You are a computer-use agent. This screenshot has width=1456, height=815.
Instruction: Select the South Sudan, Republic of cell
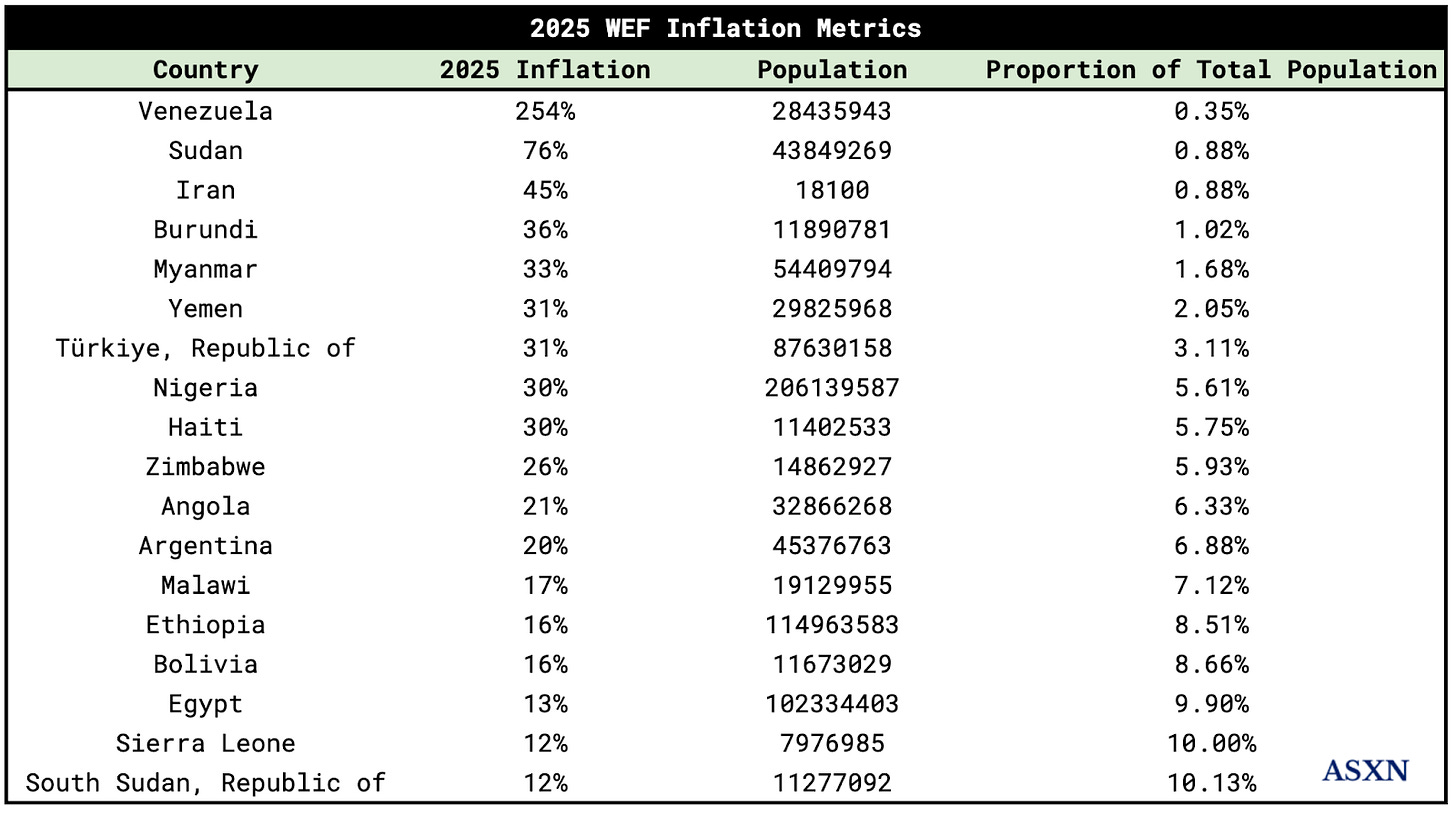pos(205,783)
